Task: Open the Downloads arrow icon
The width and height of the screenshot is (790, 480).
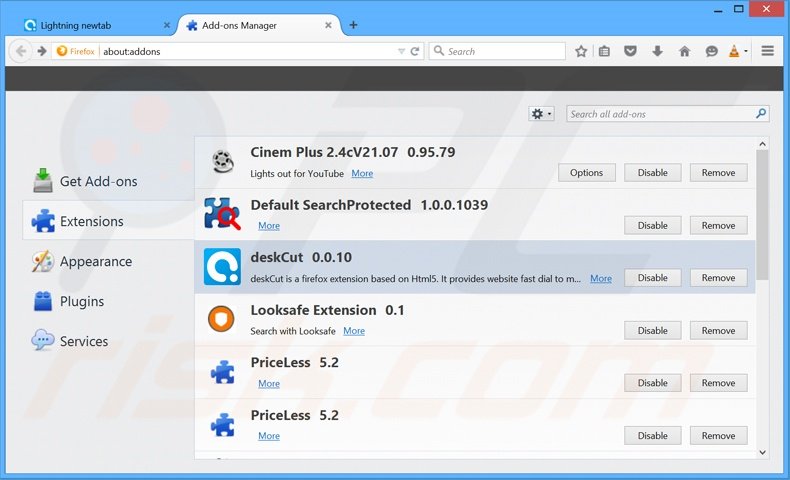Action: click(657, 51)
